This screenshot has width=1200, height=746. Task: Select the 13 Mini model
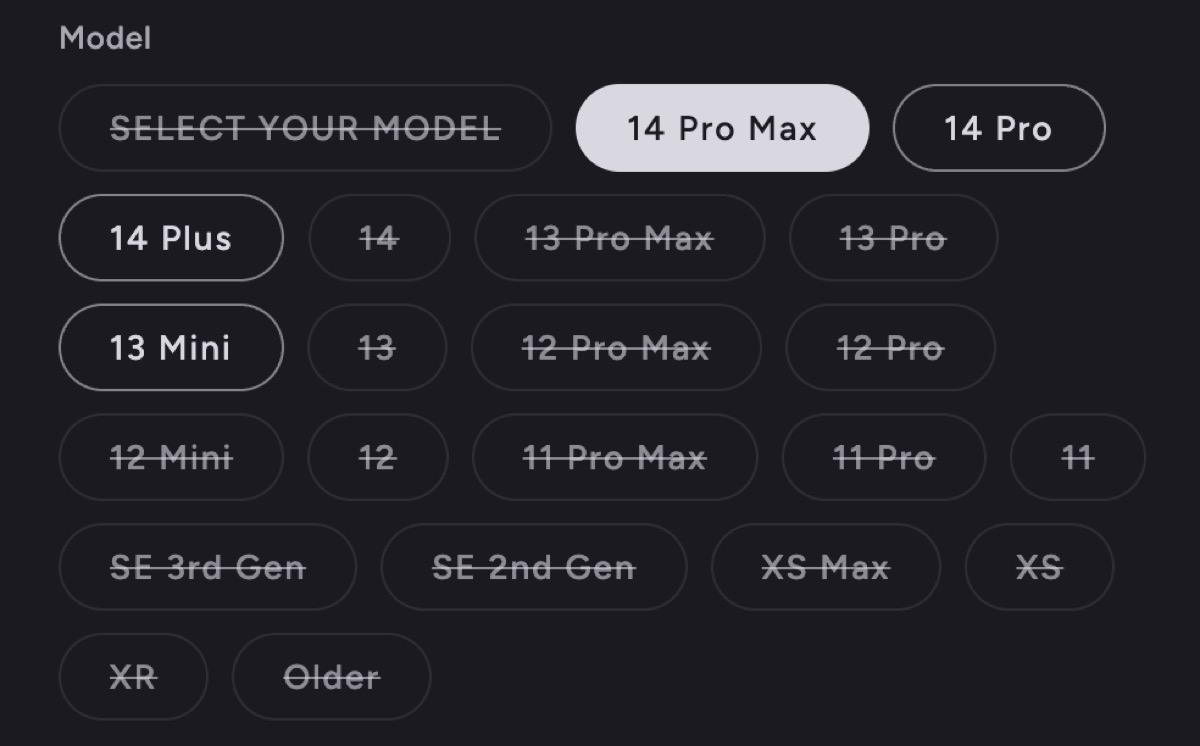tap(171, 348)
